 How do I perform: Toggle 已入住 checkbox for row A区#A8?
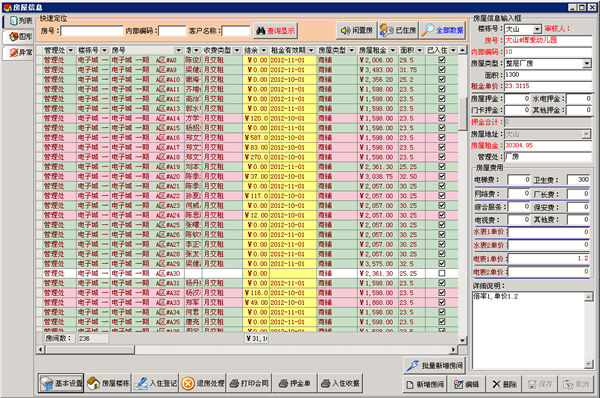442,60
